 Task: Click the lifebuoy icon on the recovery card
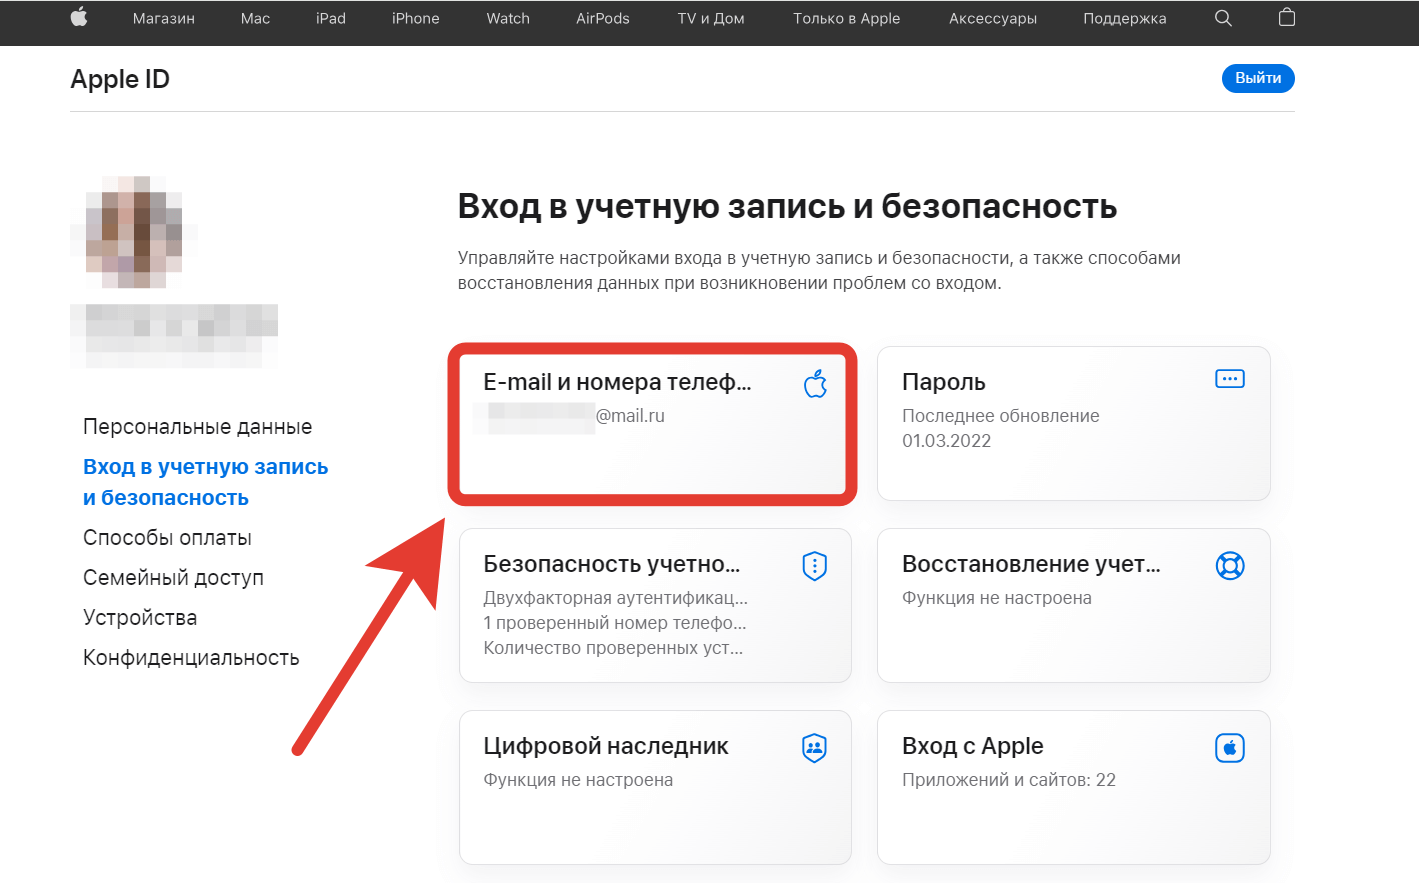[1230, 565]
